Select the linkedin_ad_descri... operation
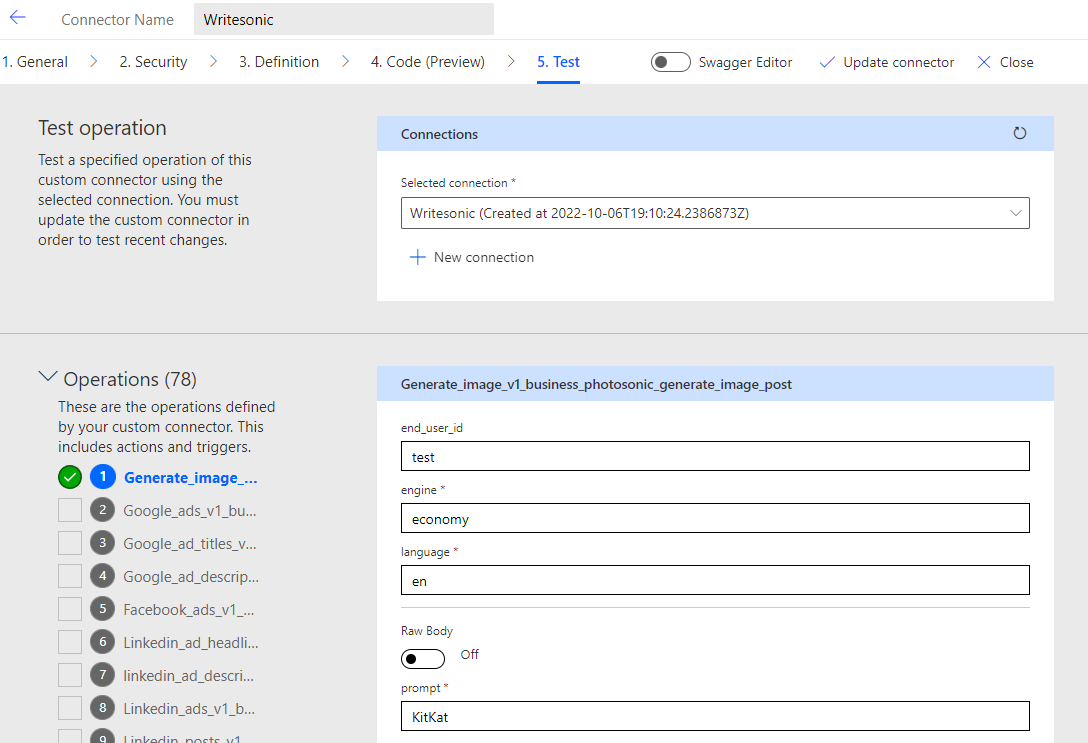 (189, 675)
